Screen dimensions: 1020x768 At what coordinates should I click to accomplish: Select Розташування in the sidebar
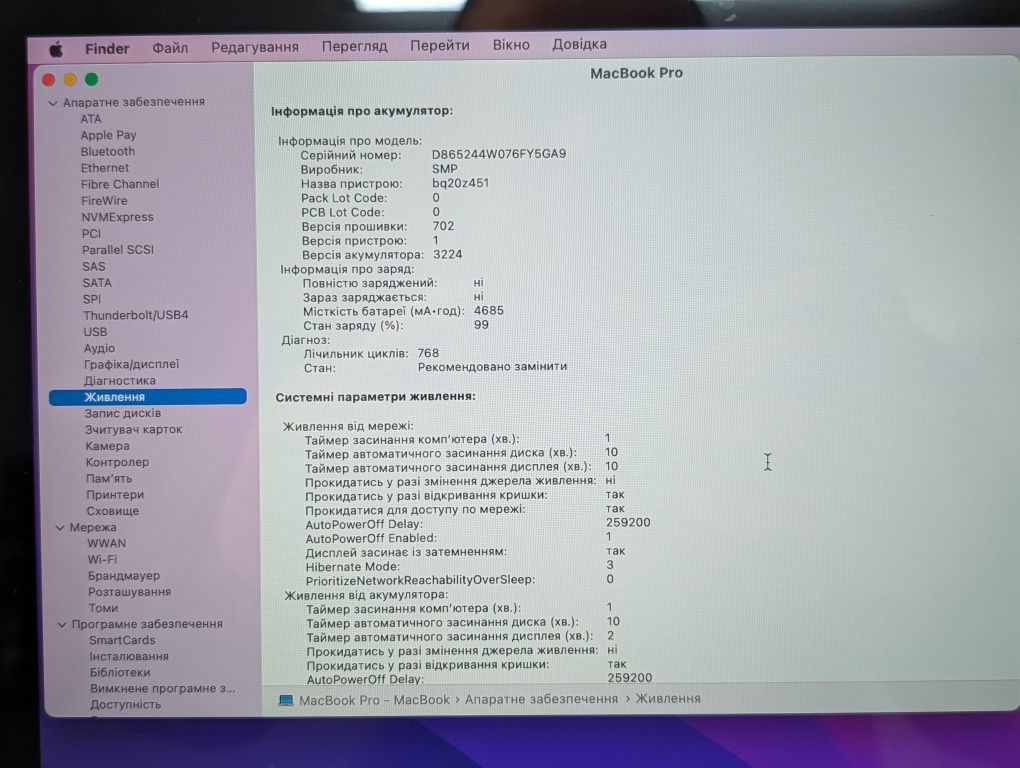(129, 592)
